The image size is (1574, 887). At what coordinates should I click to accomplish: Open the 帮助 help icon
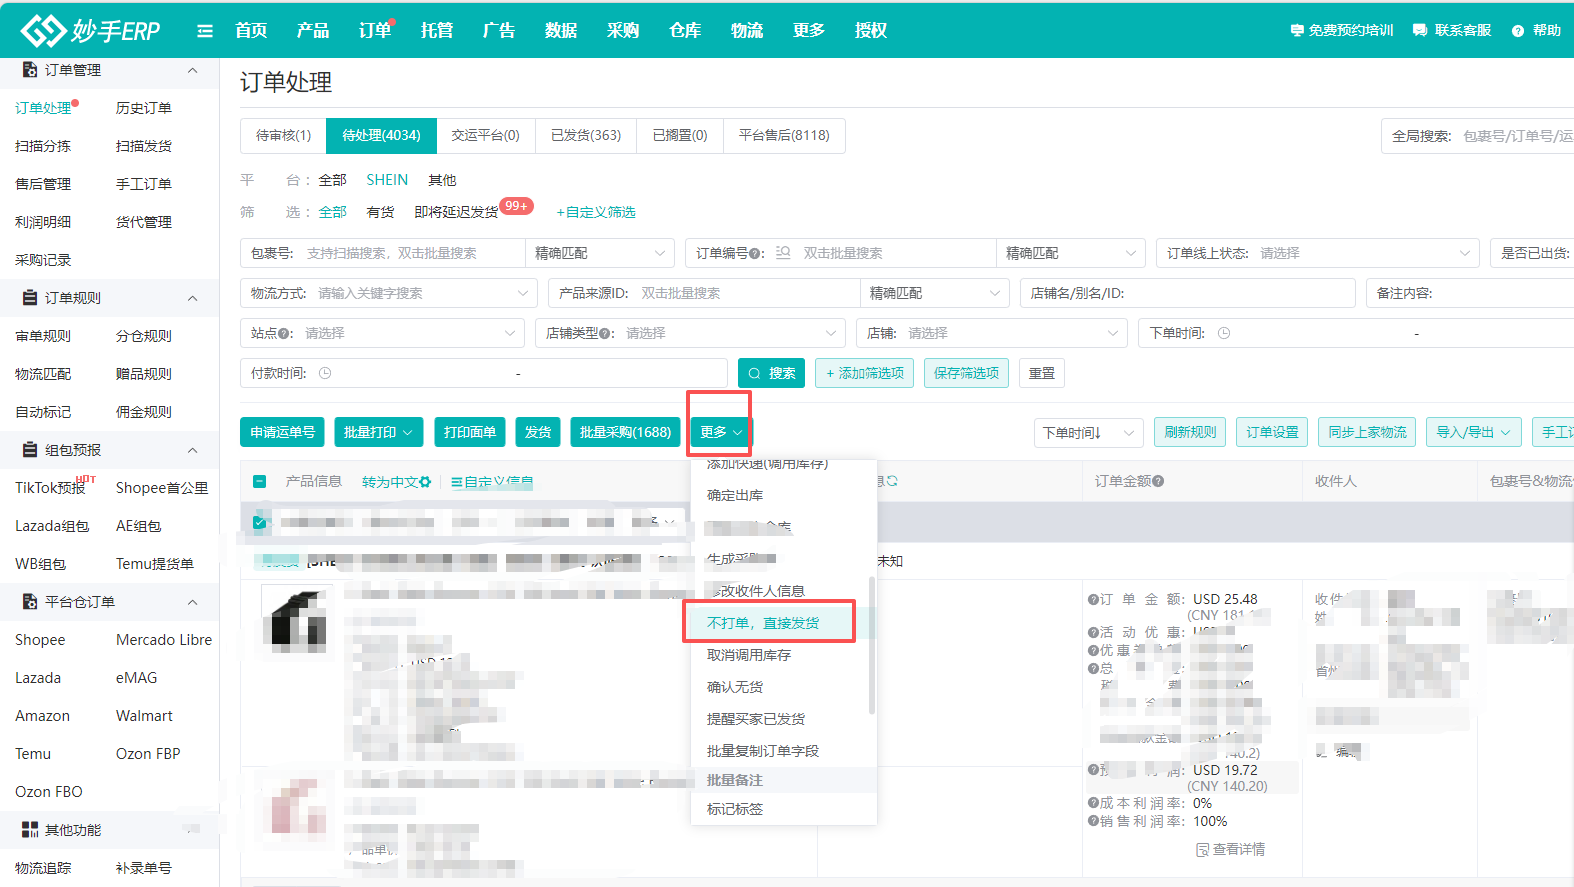pyautogui.click(x=1518, y=31)
